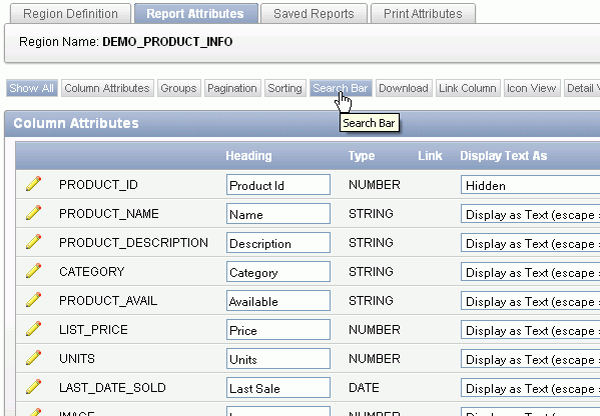Jump to the Search Bar section
Screen dimensions: 600x416
[340, 88]
